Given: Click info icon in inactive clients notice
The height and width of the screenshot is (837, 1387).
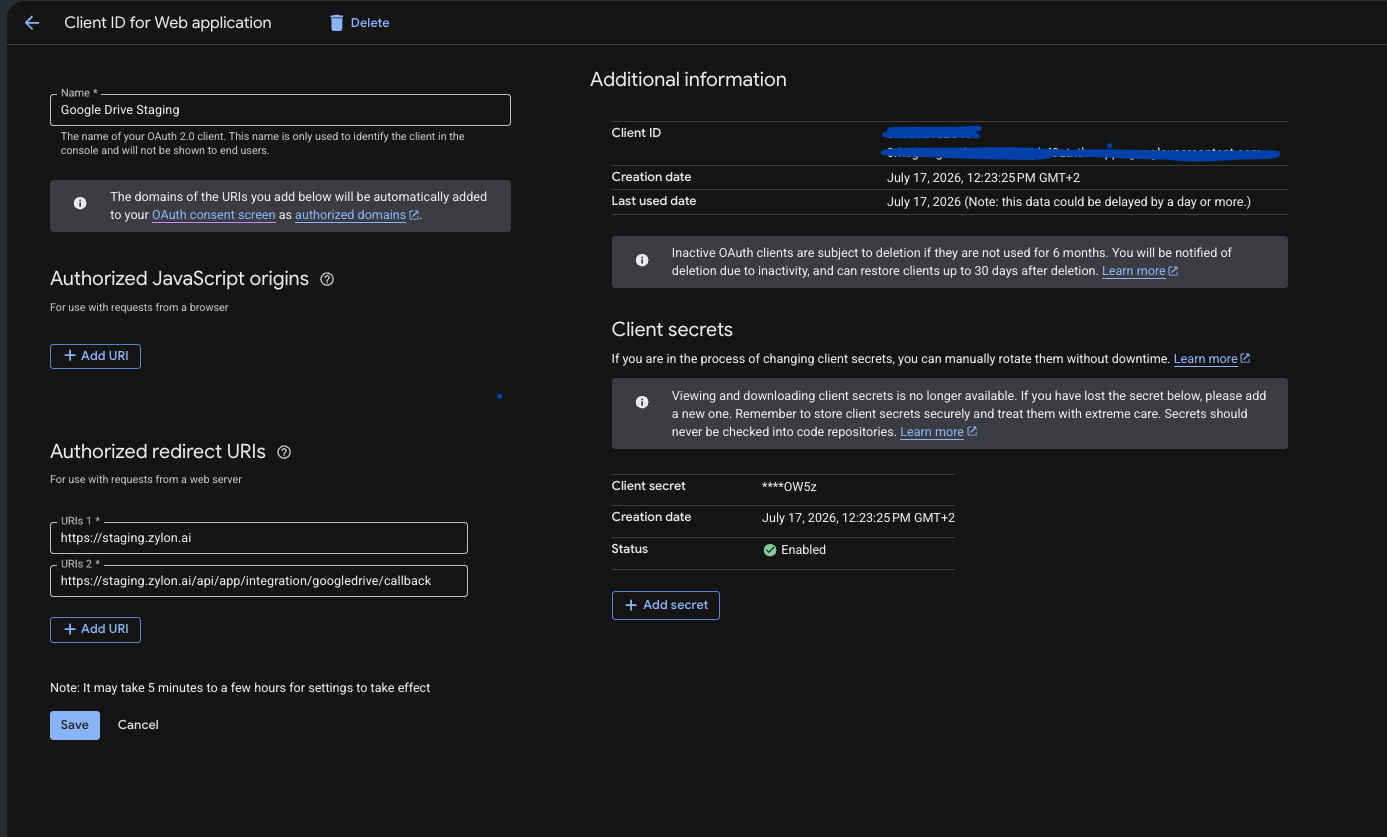Looking at the screenshot, I should (x=642, y=260).
